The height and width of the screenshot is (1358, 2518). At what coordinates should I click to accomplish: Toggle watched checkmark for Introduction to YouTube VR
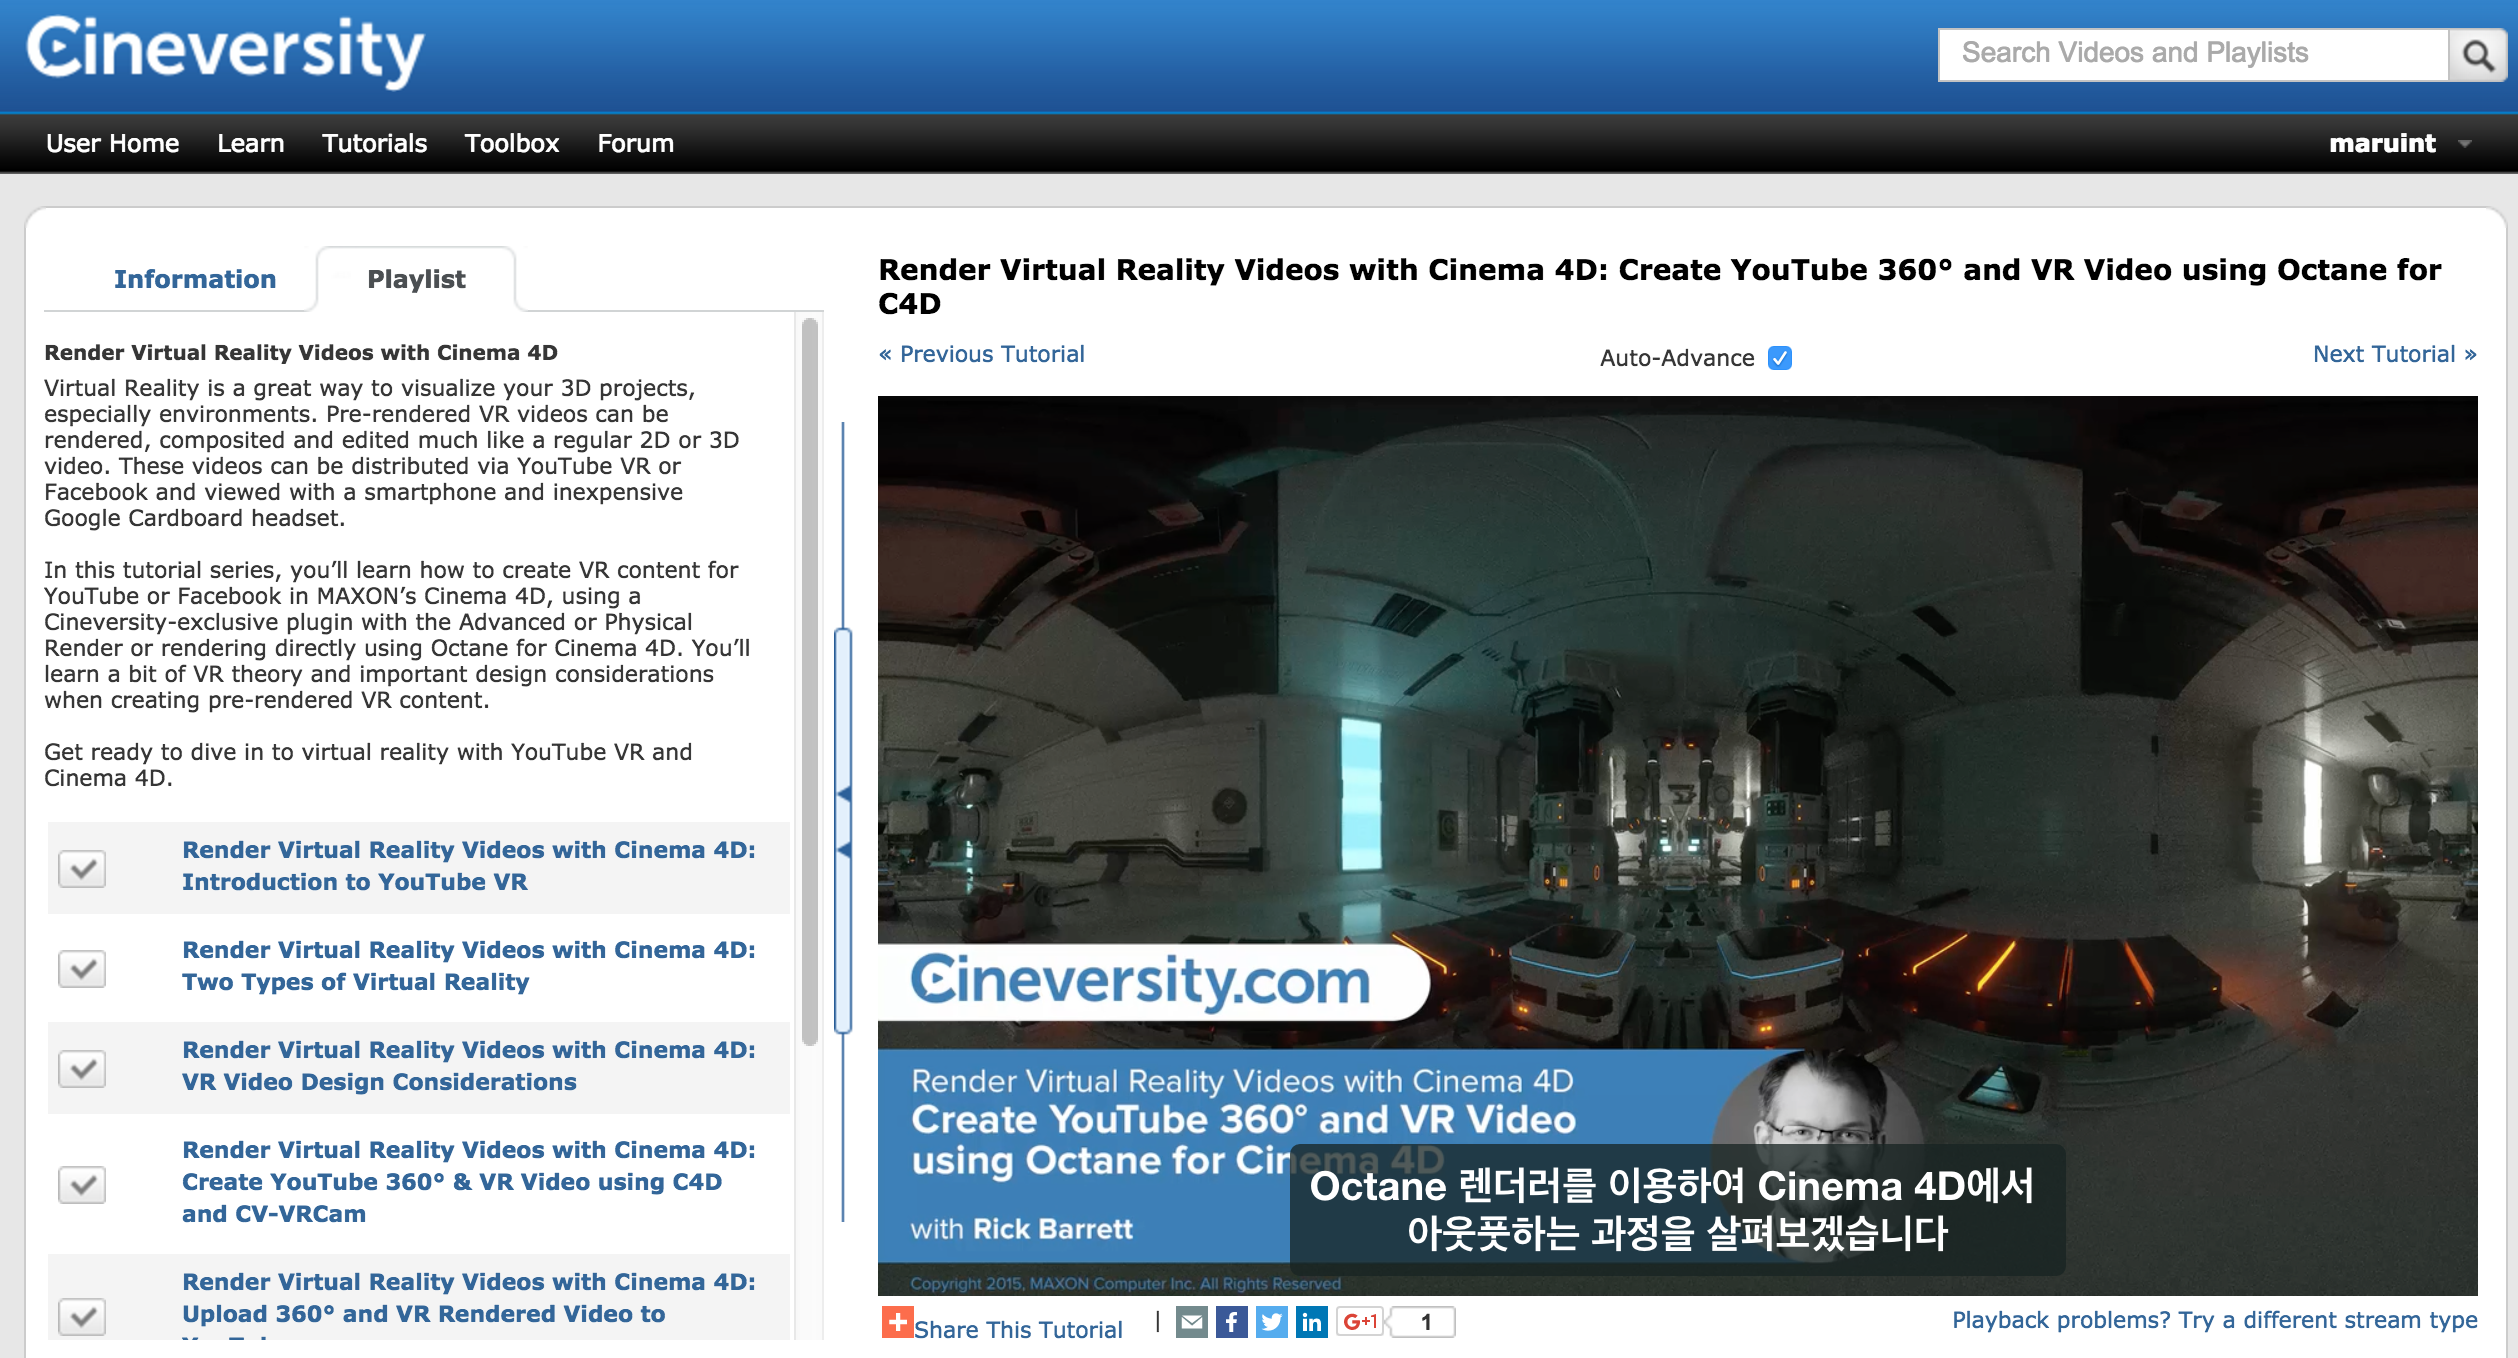(x=82, y=868)
